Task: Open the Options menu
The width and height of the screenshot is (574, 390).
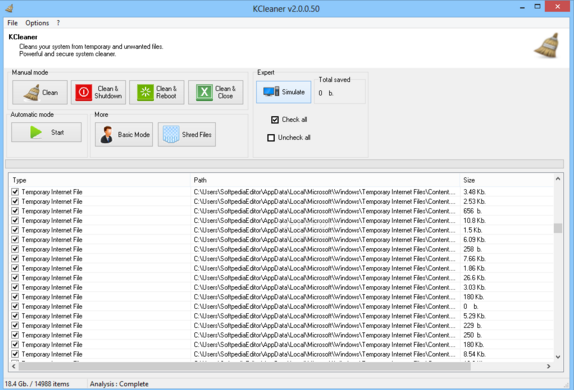Action: click(x=37, y=23)
